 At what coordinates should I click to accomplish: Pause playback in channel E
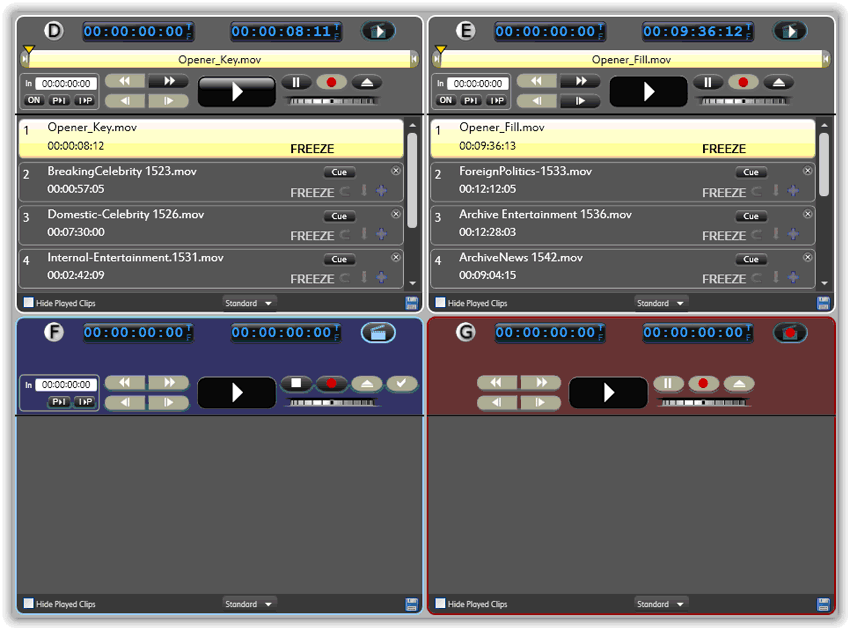[x=708, y=82]
